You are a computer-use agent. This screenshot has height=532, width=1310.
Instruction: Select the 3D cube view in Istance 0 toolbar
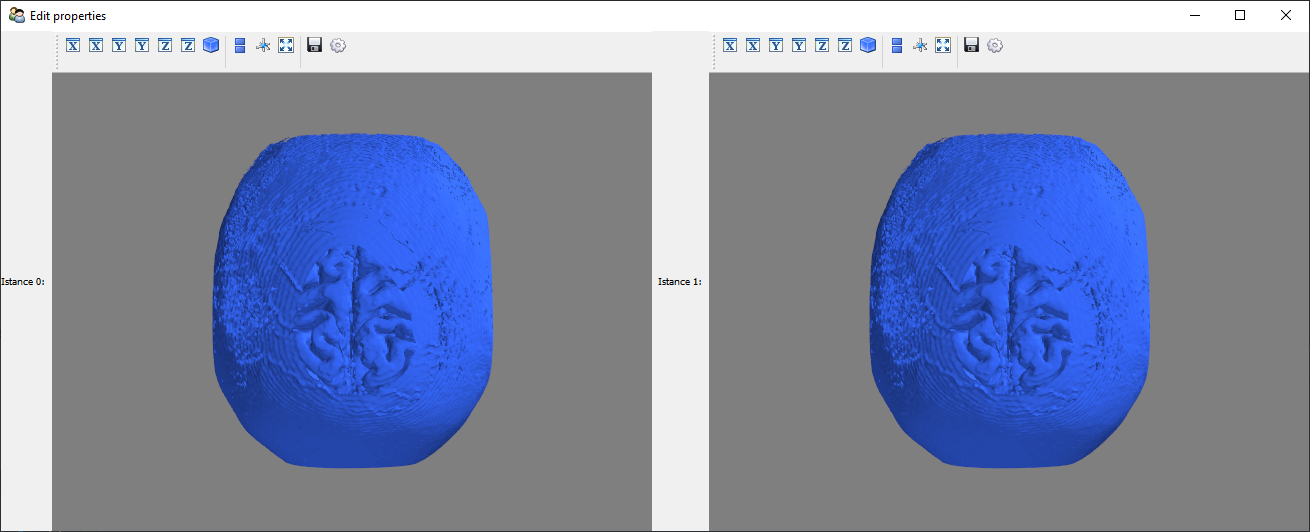[x=211, y=45]
